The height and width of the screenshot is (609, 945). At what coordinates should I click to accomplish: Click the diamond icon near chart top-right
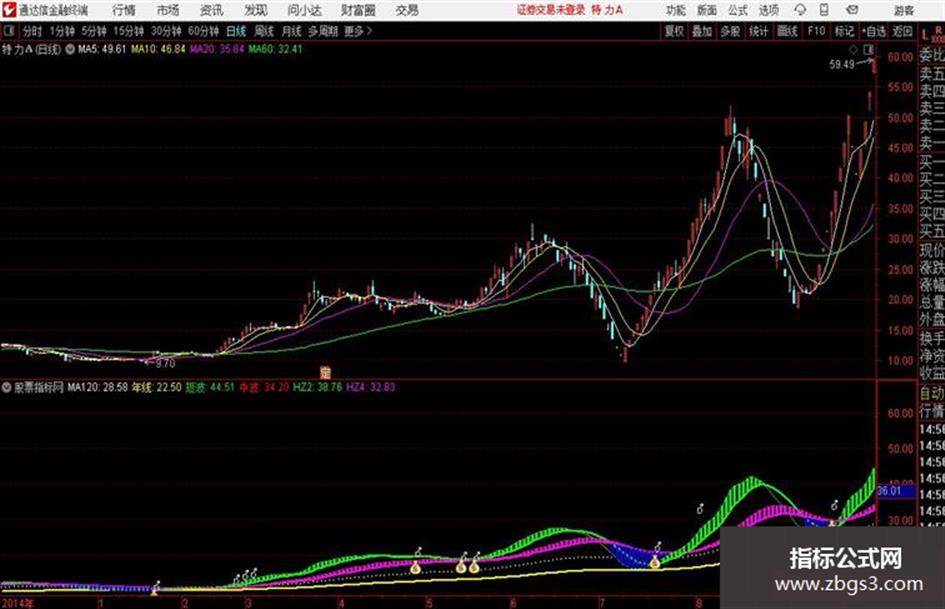click(x=853, y=49)
